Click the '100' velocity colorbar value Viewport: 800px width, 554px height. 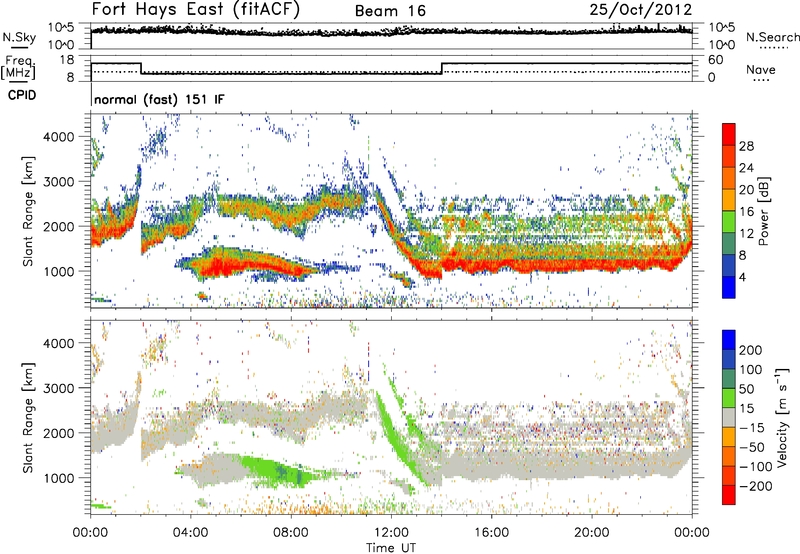[751, 369]
